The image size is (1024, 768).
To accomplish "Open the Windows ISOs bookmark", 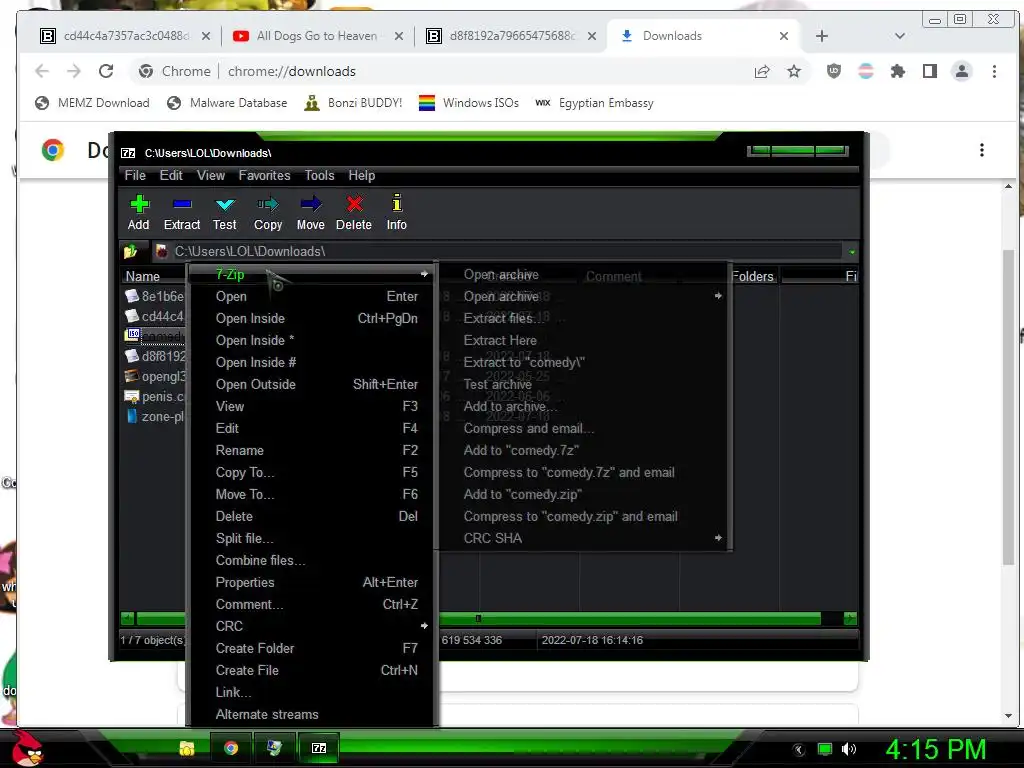I will tap(468, 103).
